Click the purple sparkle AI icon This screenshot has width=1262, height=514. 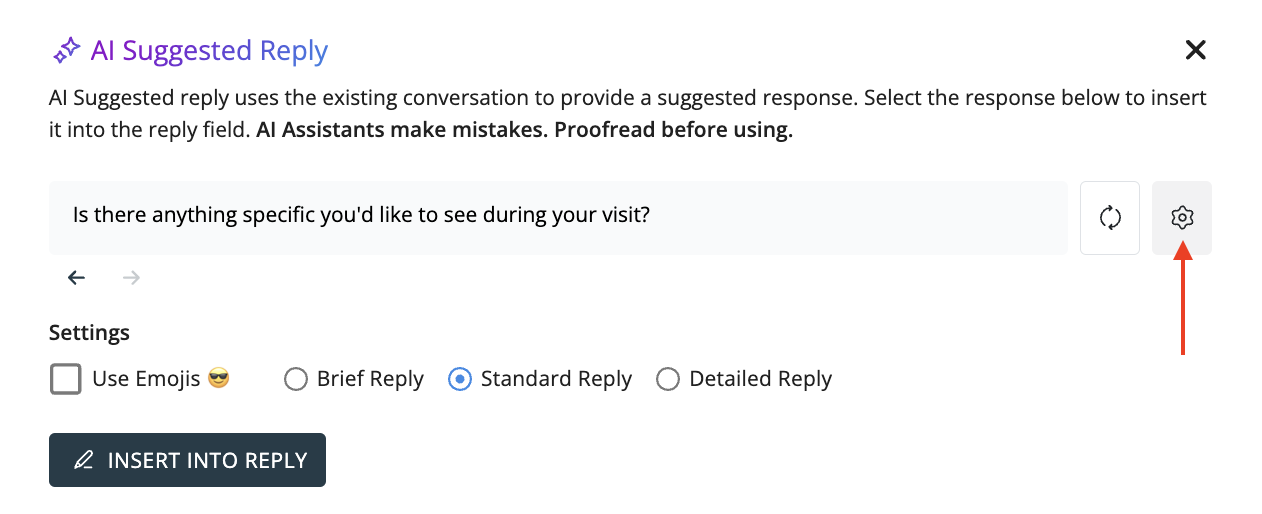click(67, 50)
